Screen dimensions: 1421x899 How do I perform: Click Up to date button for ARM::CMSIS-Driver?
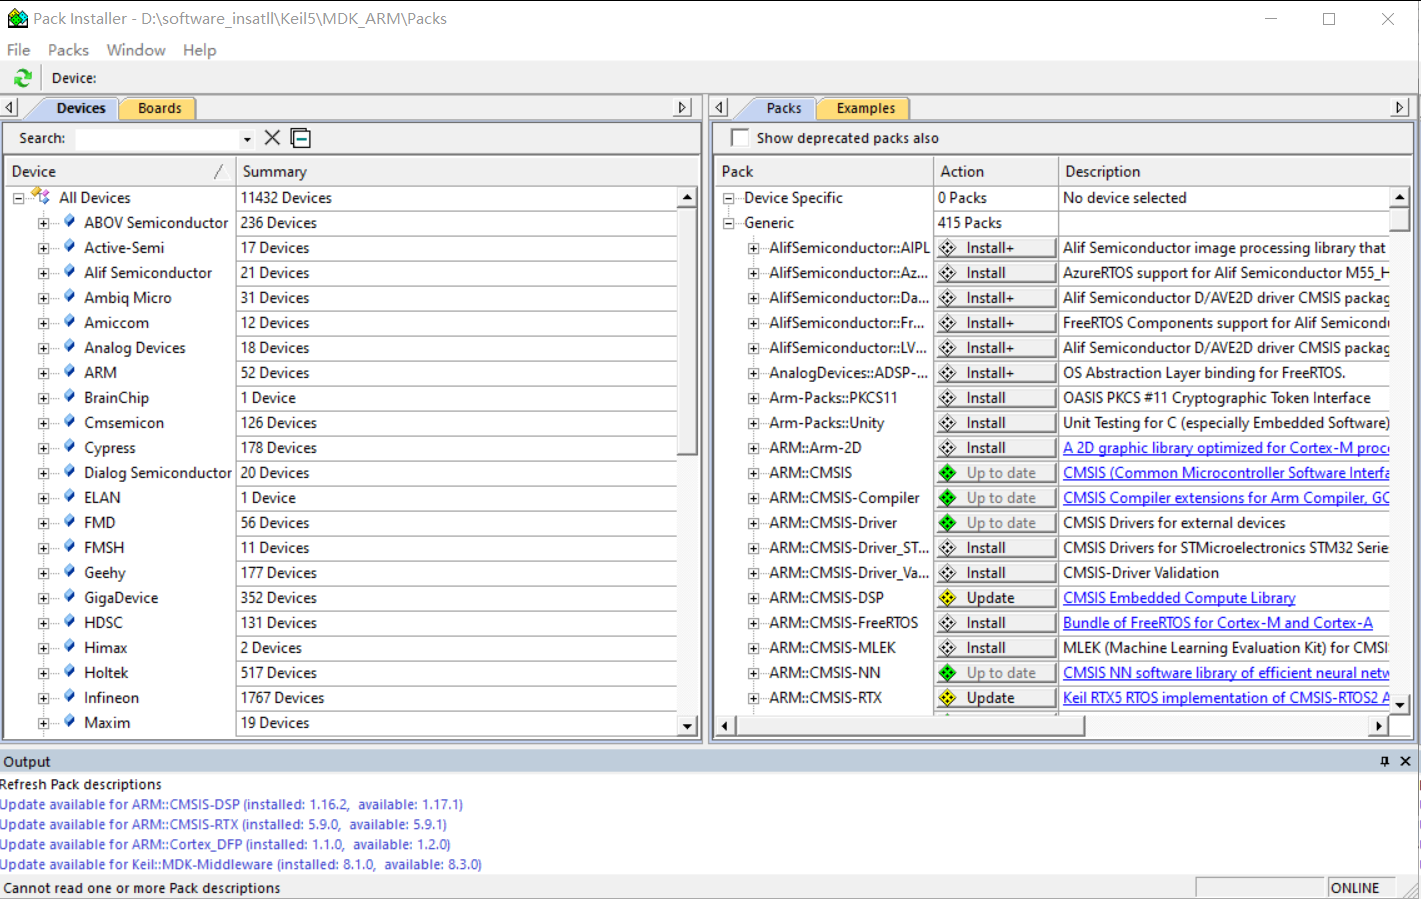coord(996,523)
